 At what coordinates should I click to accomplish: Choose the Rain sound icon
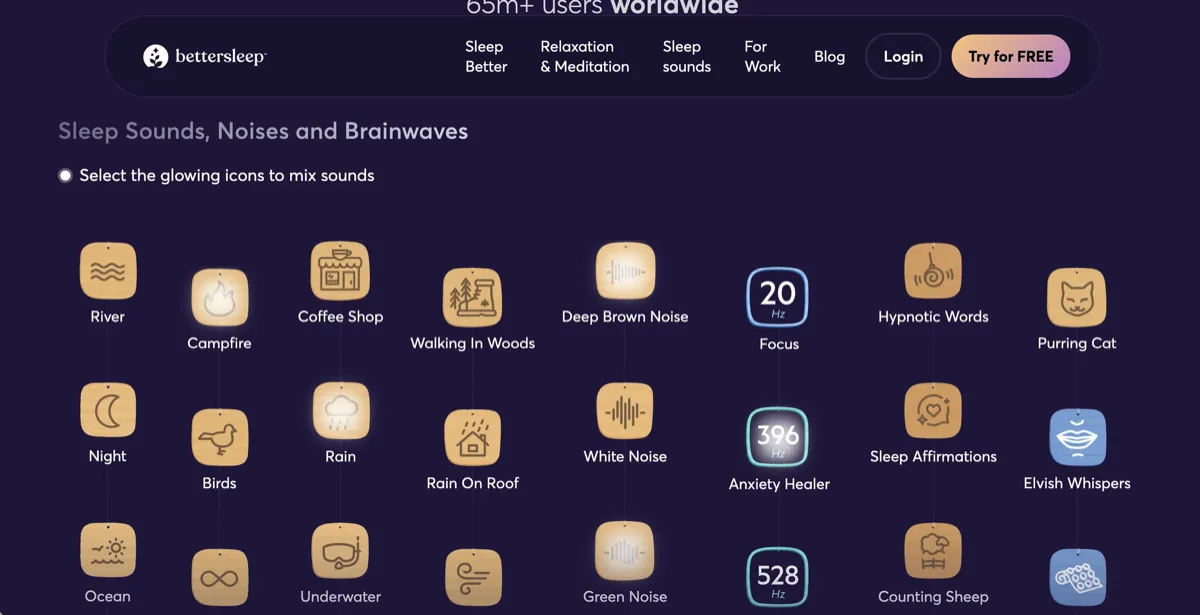coord(340,410)
